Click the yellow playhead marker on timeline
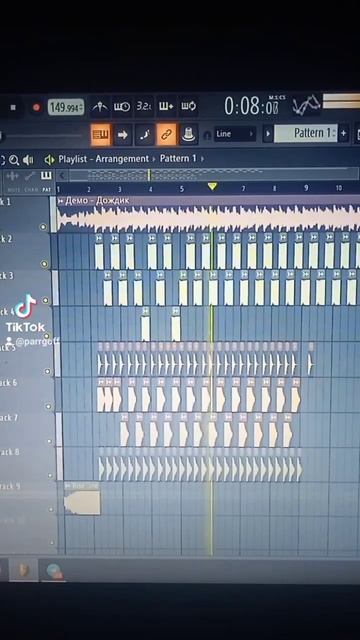360x640 pixels. coord(212,187)
